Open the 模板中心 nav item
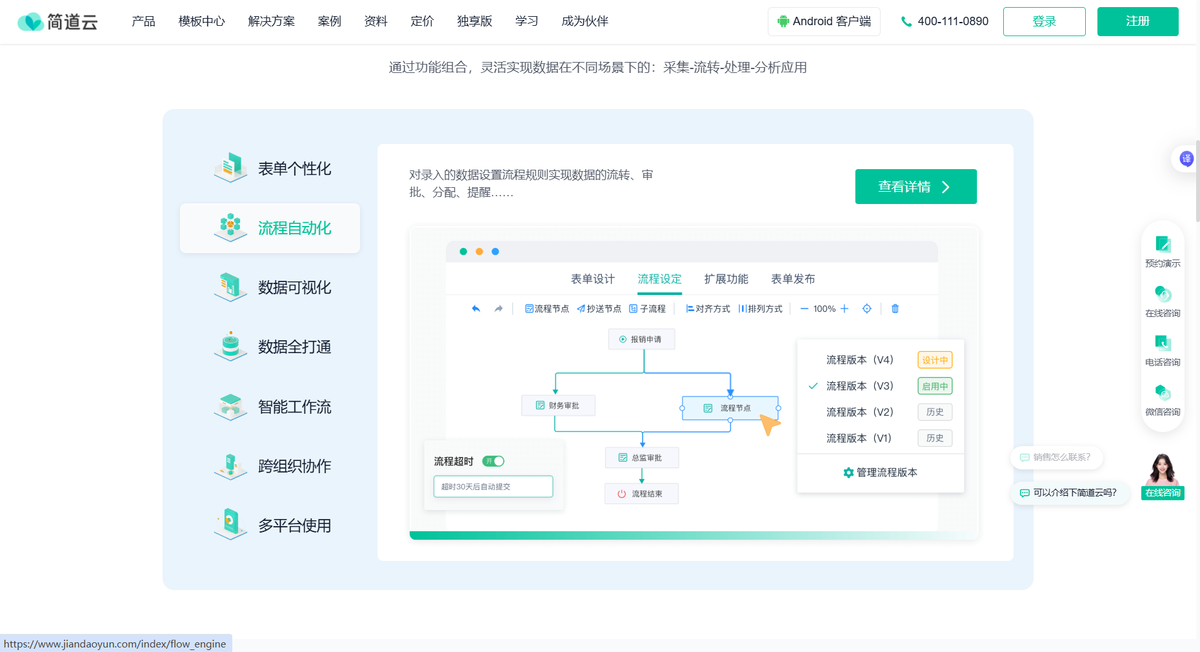Screen dimensions: 1200x652 pyautogui.click(x=202, y=21)
